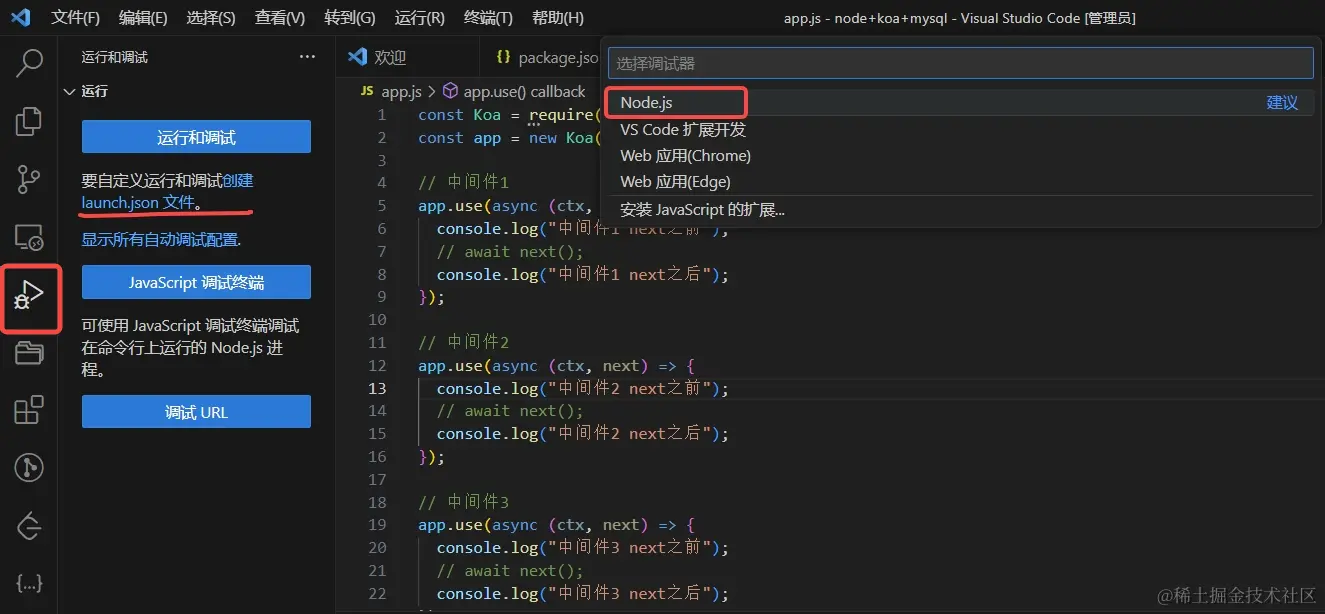This screenshot has width=1325, height=614.
Task: Click the JS file icon in breadcrumb
Action: pos(368,91)
